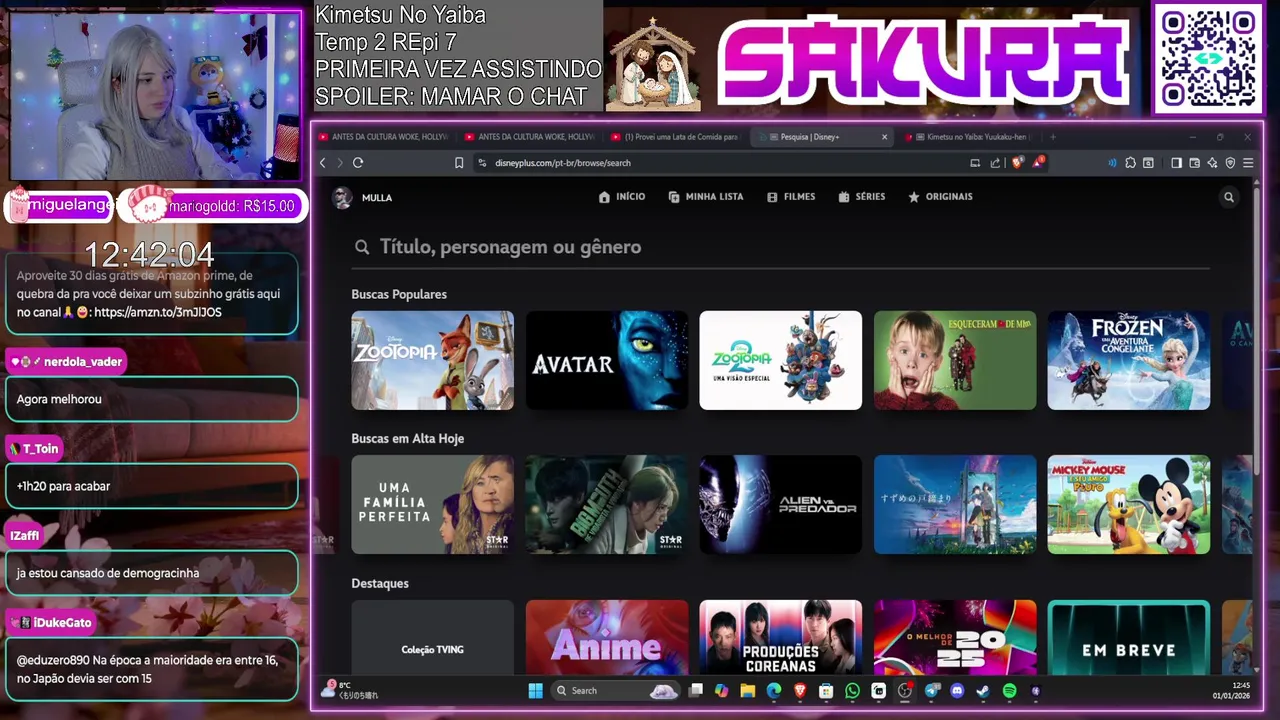This screenshot has height=720, width=1280.
Task: Open Task View on the taskbar
Action: [695, 690]
